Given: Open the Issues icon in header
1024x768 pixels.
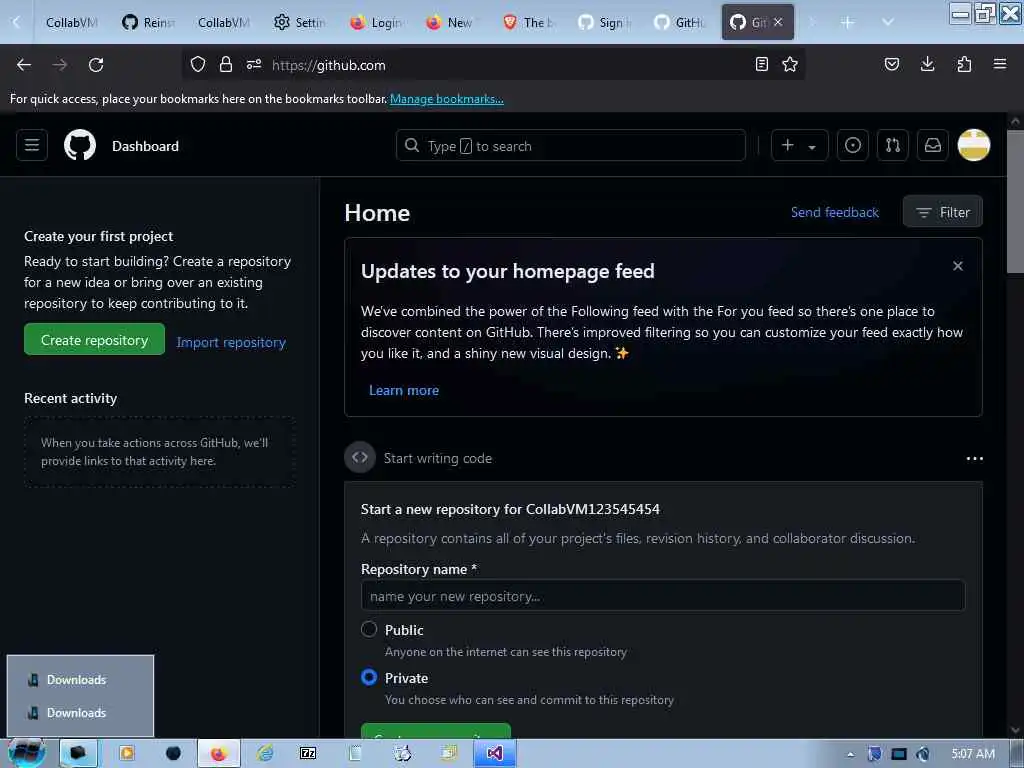Looking at the screenshot, I should coord(852,145).
